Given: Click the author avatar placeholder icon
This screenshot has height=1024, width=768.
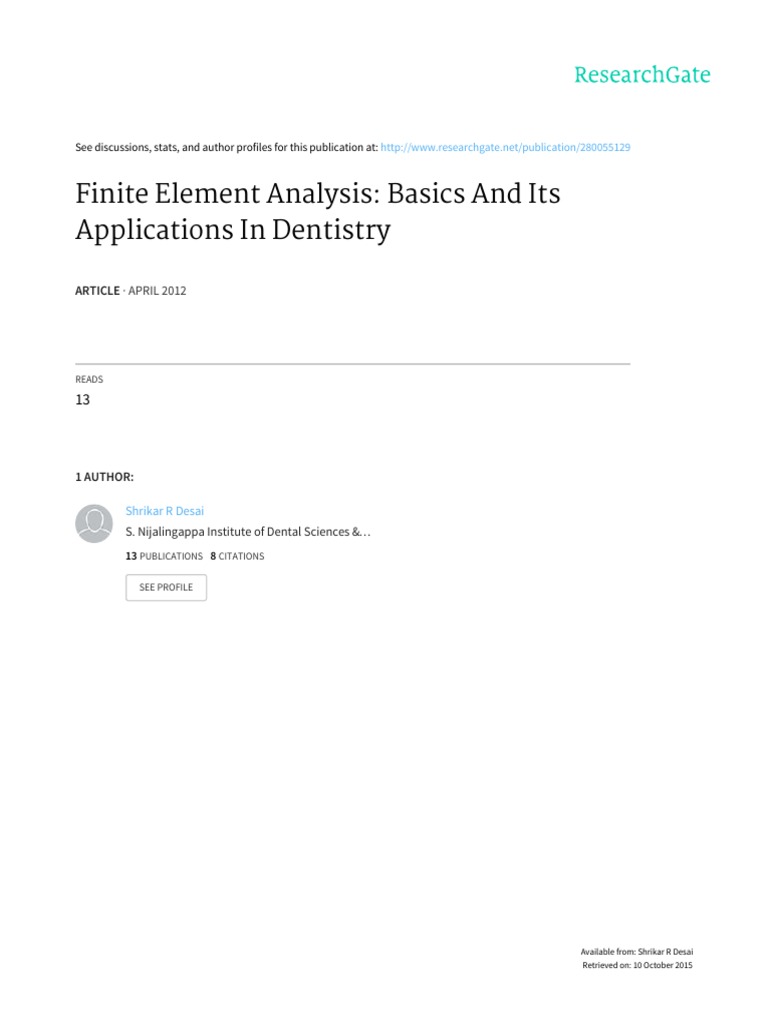Looking at the screenshot, I should tap(94, 522).
